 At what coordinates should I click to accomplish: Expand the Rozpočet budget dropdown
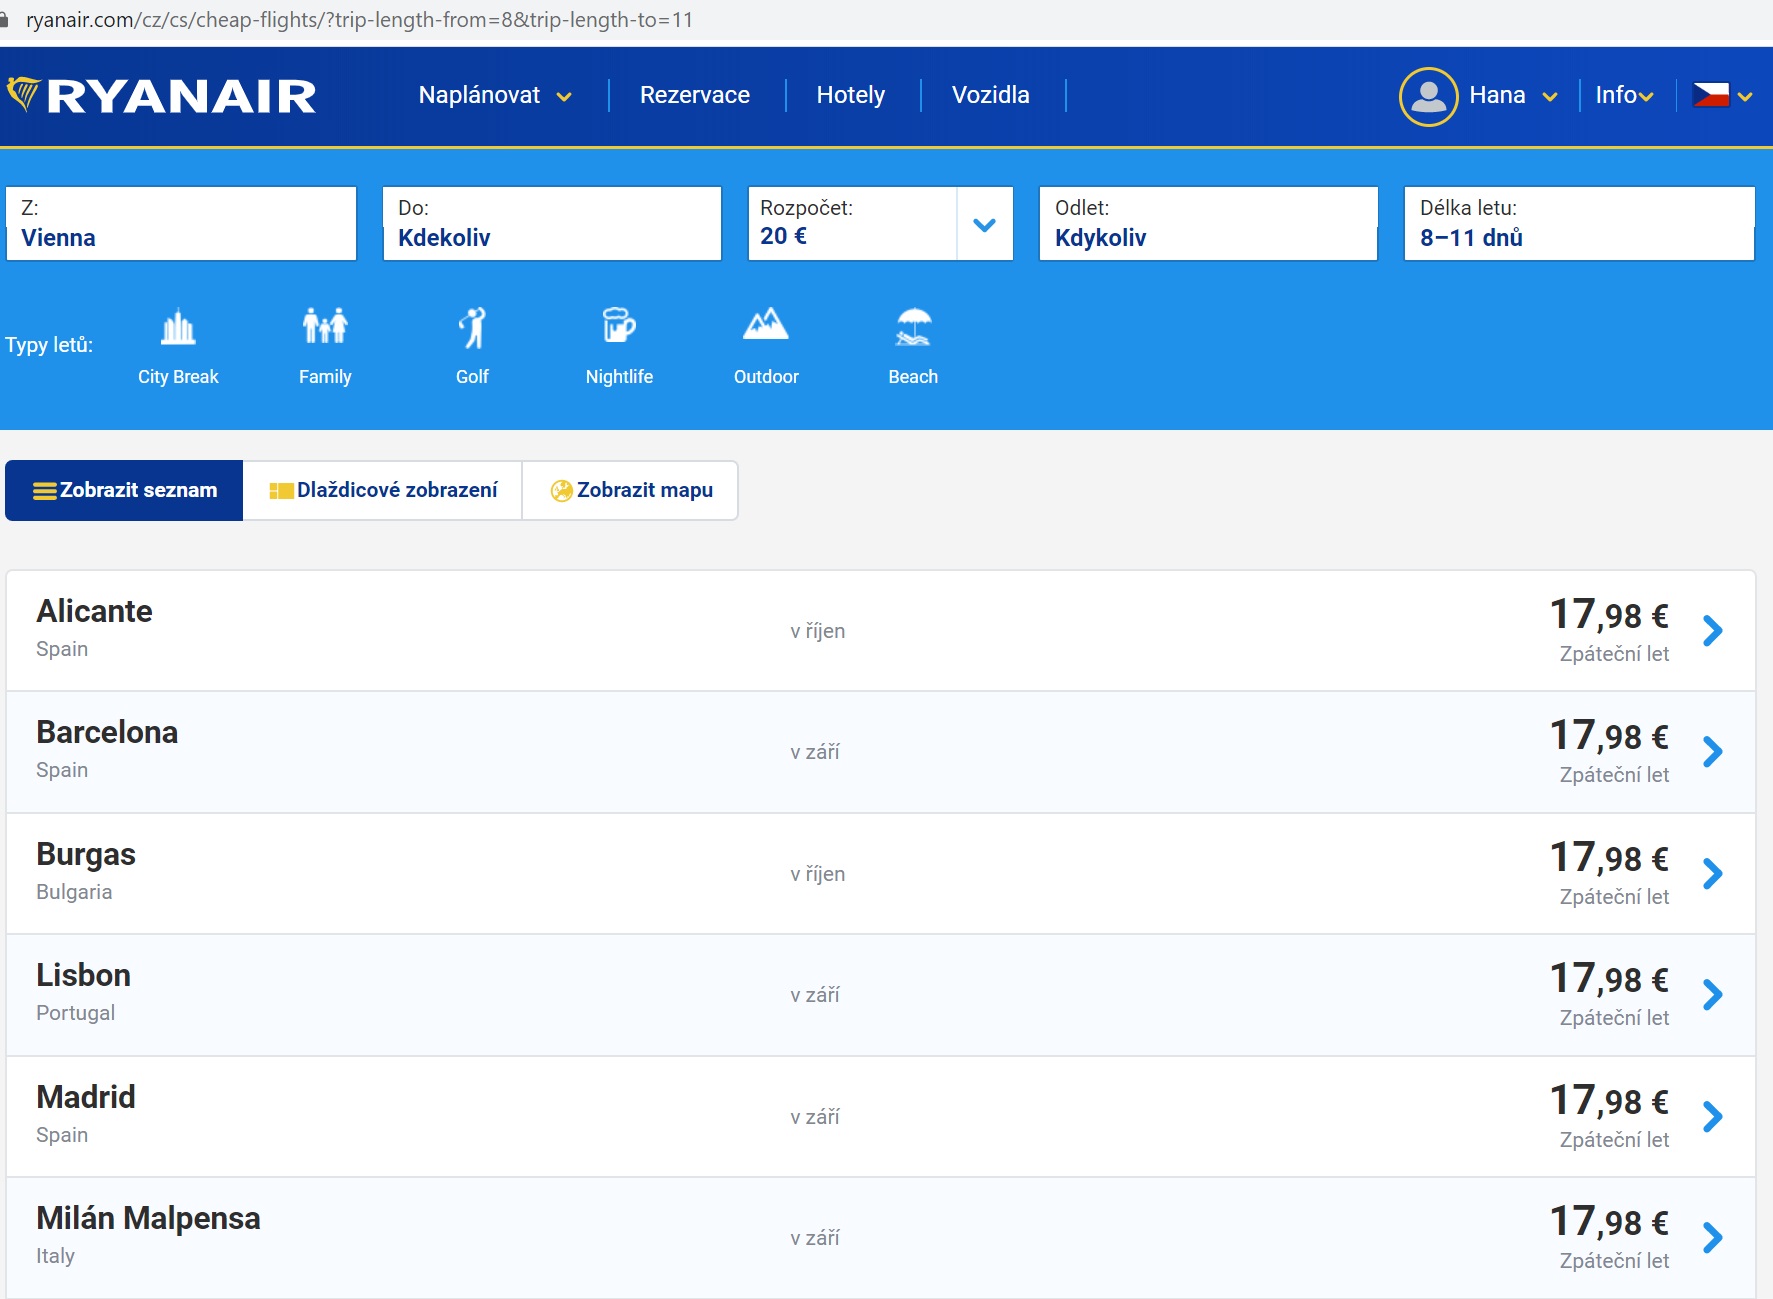pos(984,224)
